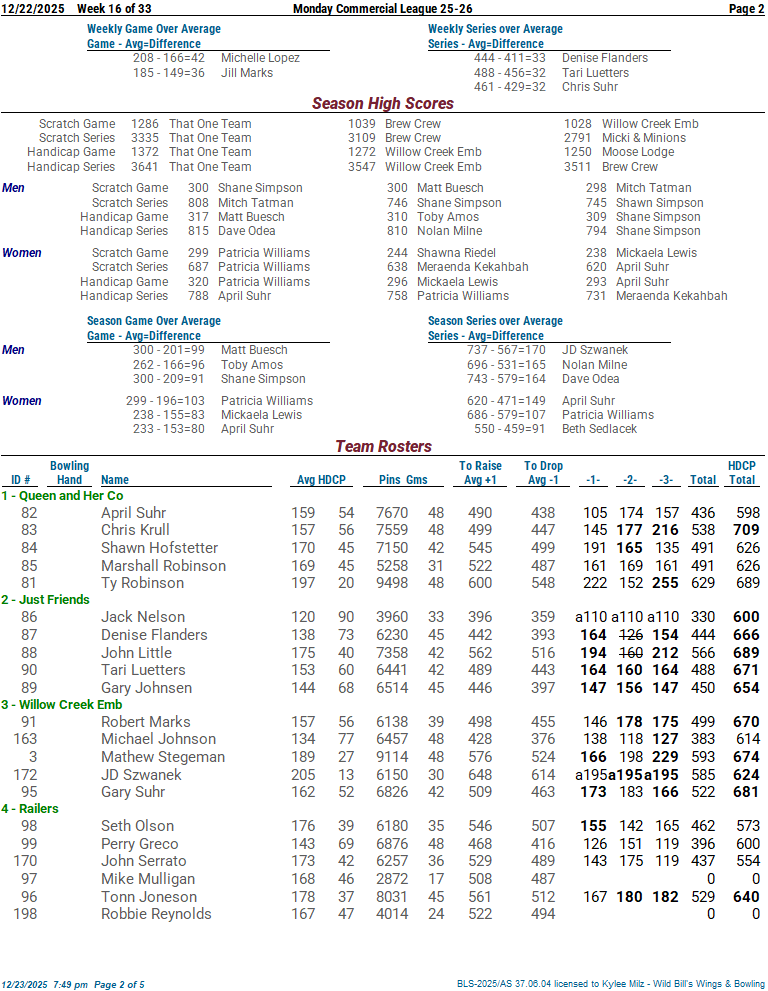768x991 pixels.
Task: Select Michelle Lopez in weekly game list
Action: 260,58
